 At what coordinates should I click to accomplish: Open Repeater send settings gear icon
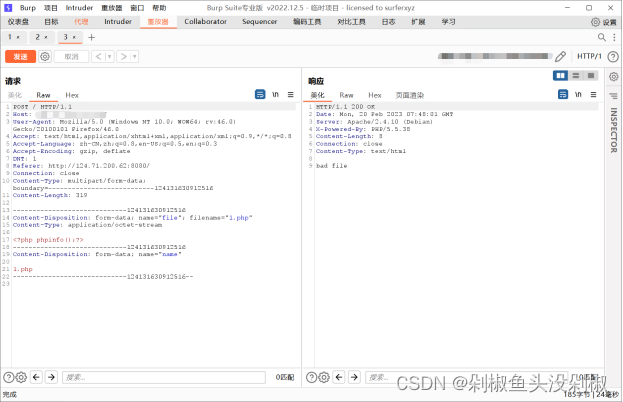click(45, 56)
